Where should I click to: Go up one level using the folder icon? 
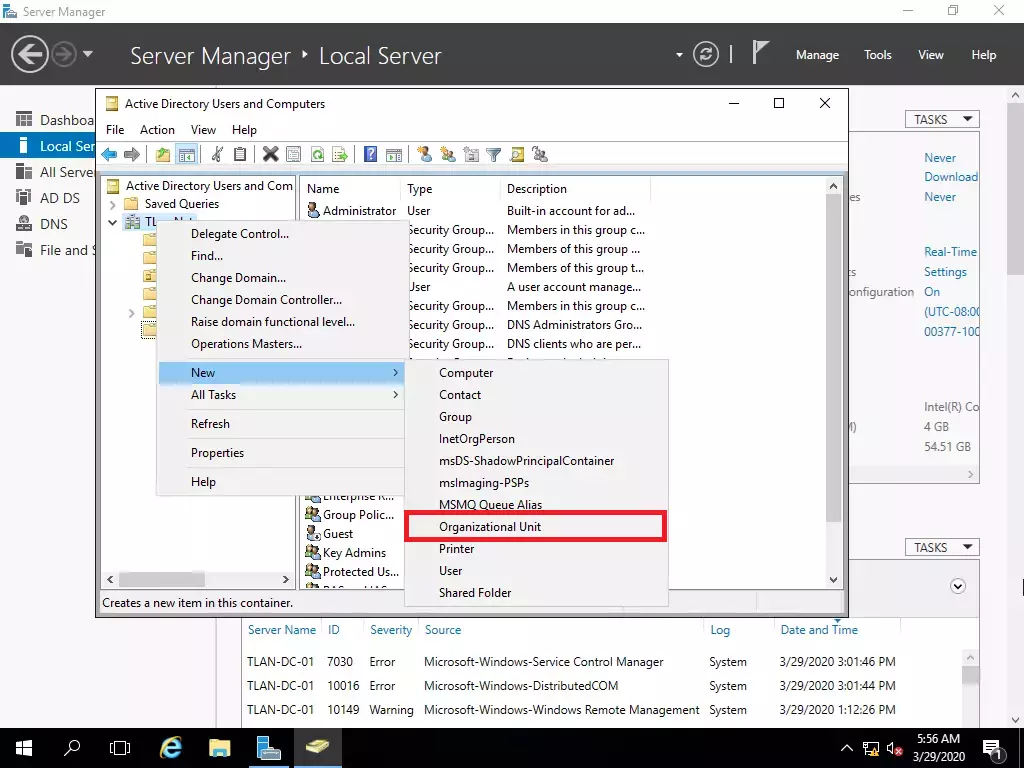pyautogui.click(x=163, y=155)
